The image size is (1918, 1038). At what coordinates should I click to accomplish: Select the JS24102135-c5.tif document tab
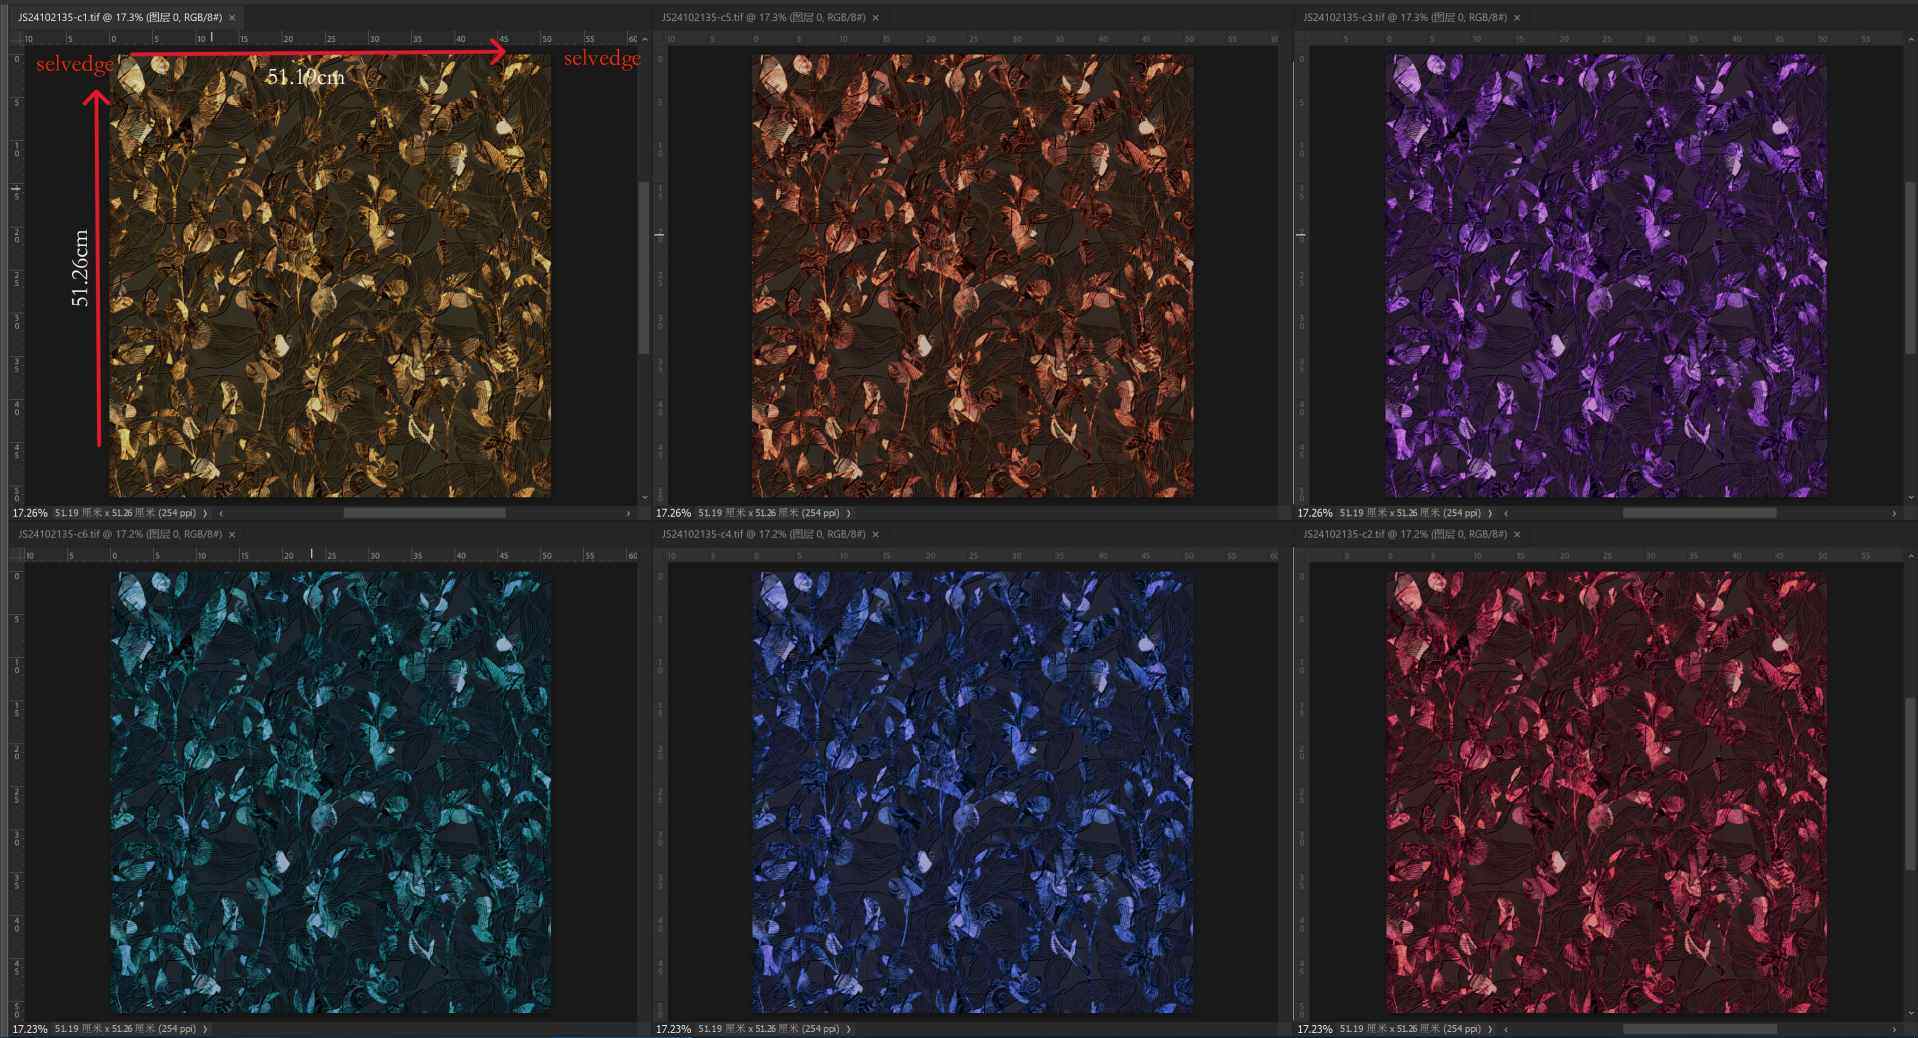tap(762, 18)
